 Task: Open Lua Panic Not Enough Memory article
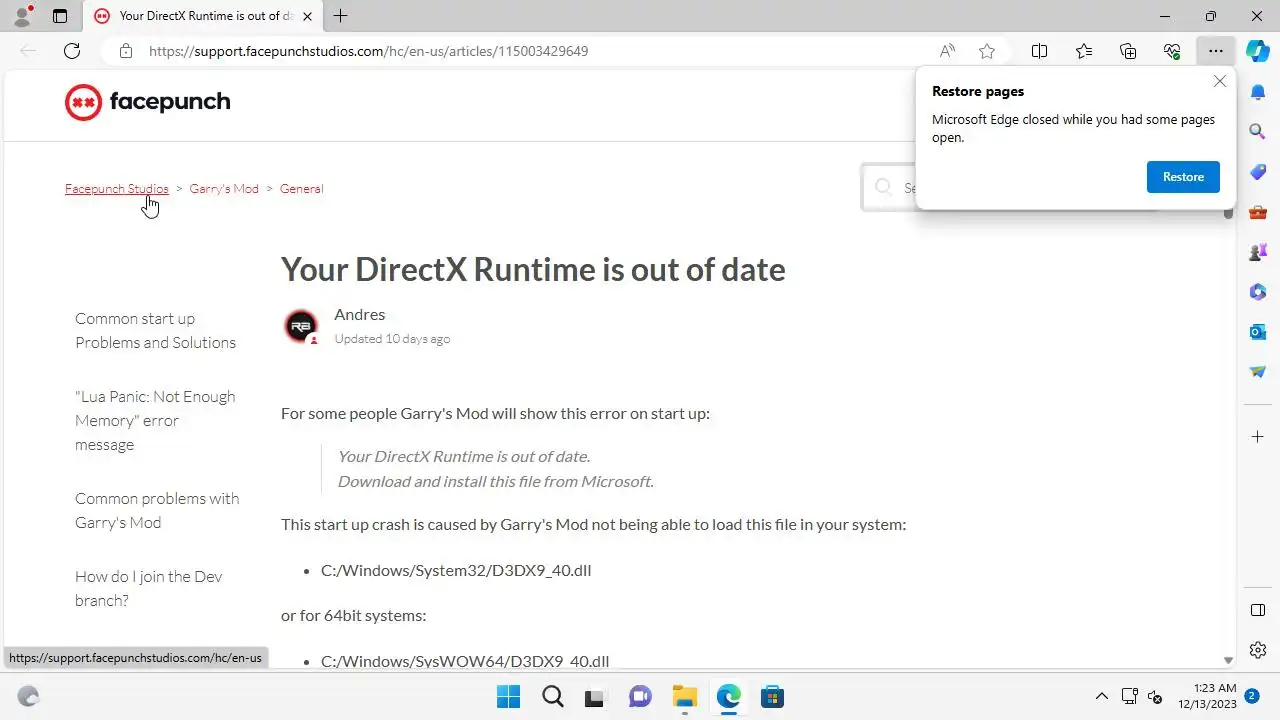click(x=155, y=421)
